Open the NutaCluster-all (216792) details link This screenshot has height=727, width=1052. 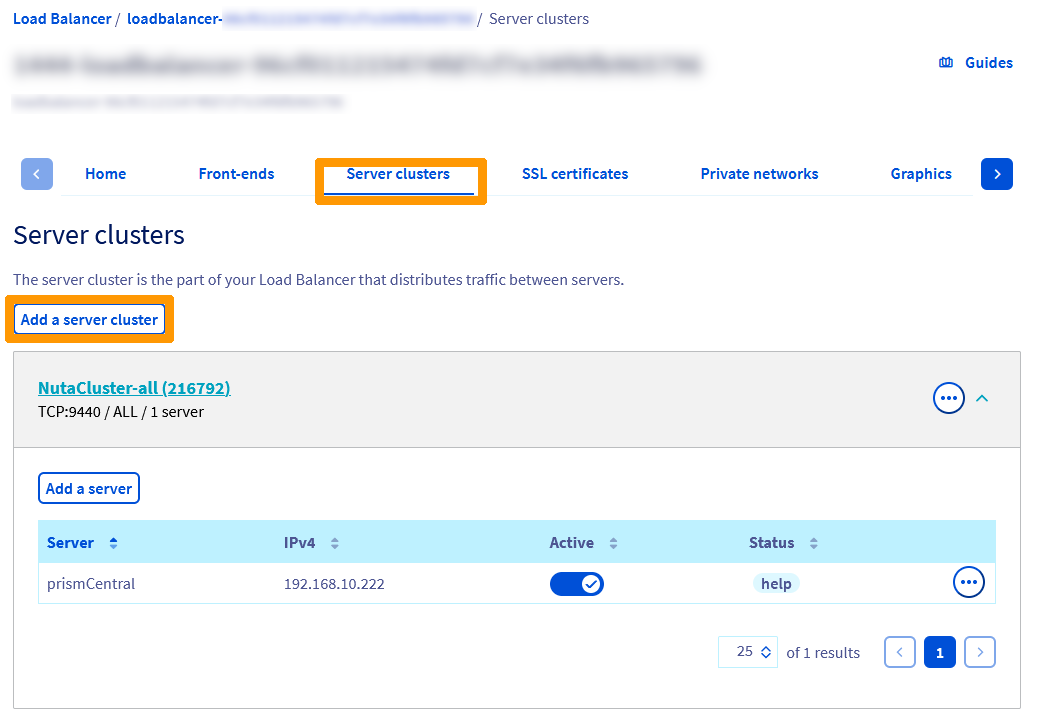click(133, 388)
